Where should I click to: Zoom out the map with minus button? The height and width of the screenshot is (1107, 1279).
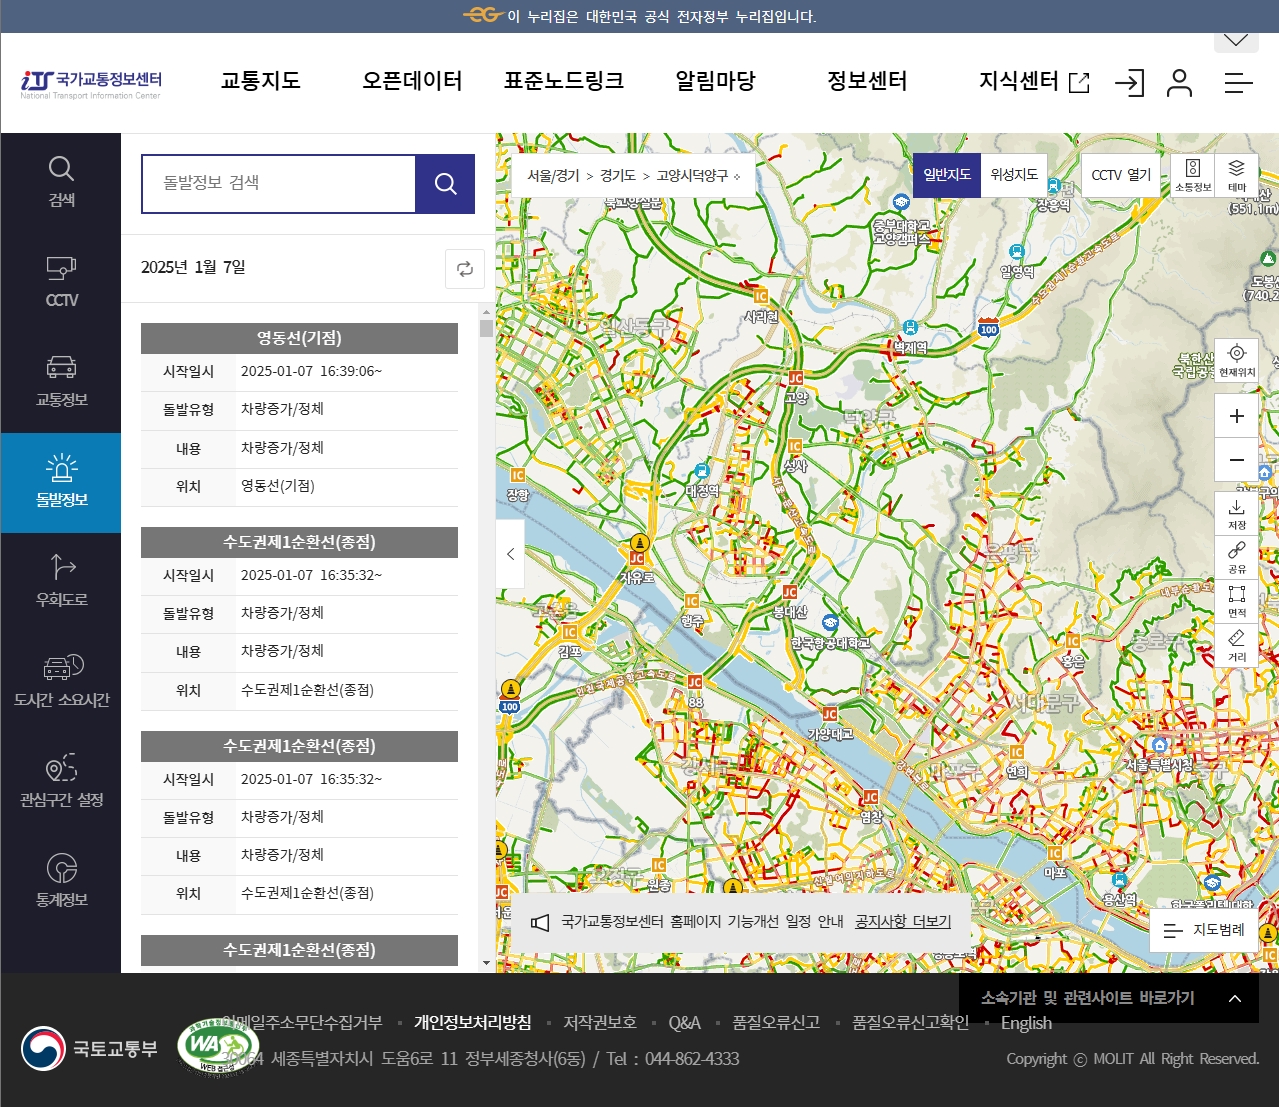(1237, 460)
